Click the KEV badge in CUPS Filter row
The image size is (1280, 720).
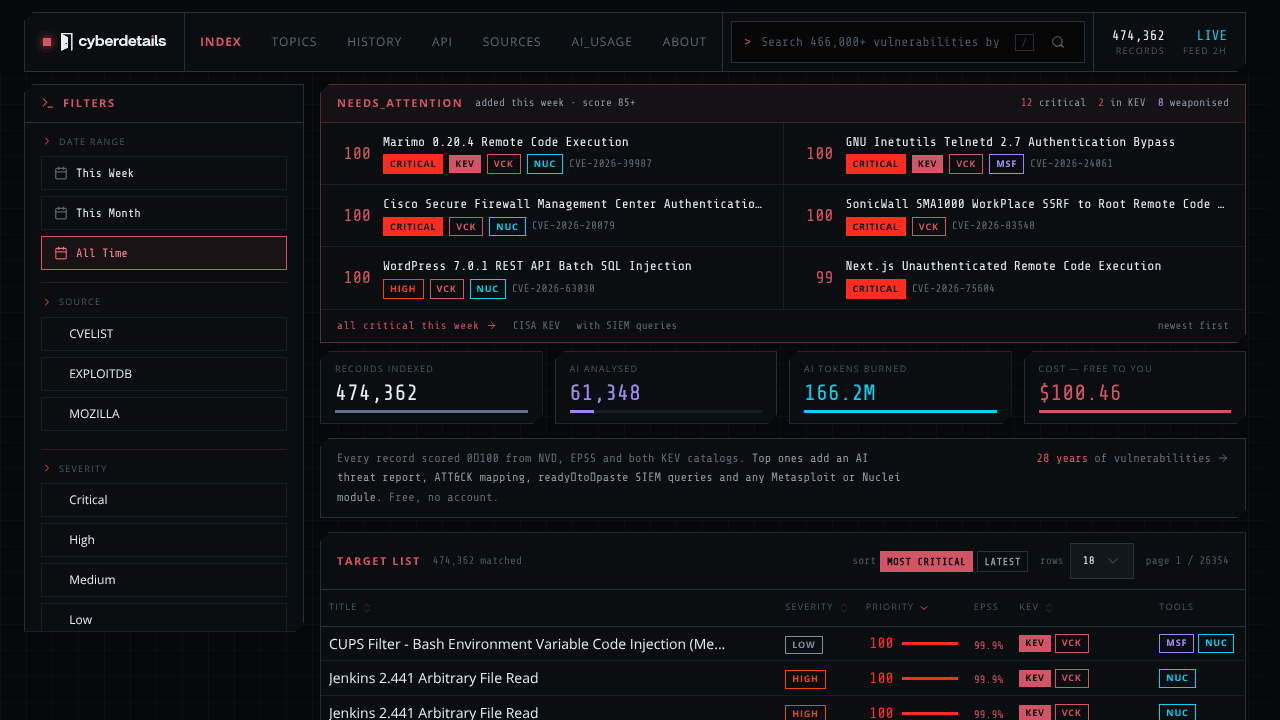pyautogui.click(x=1035, y=644)
